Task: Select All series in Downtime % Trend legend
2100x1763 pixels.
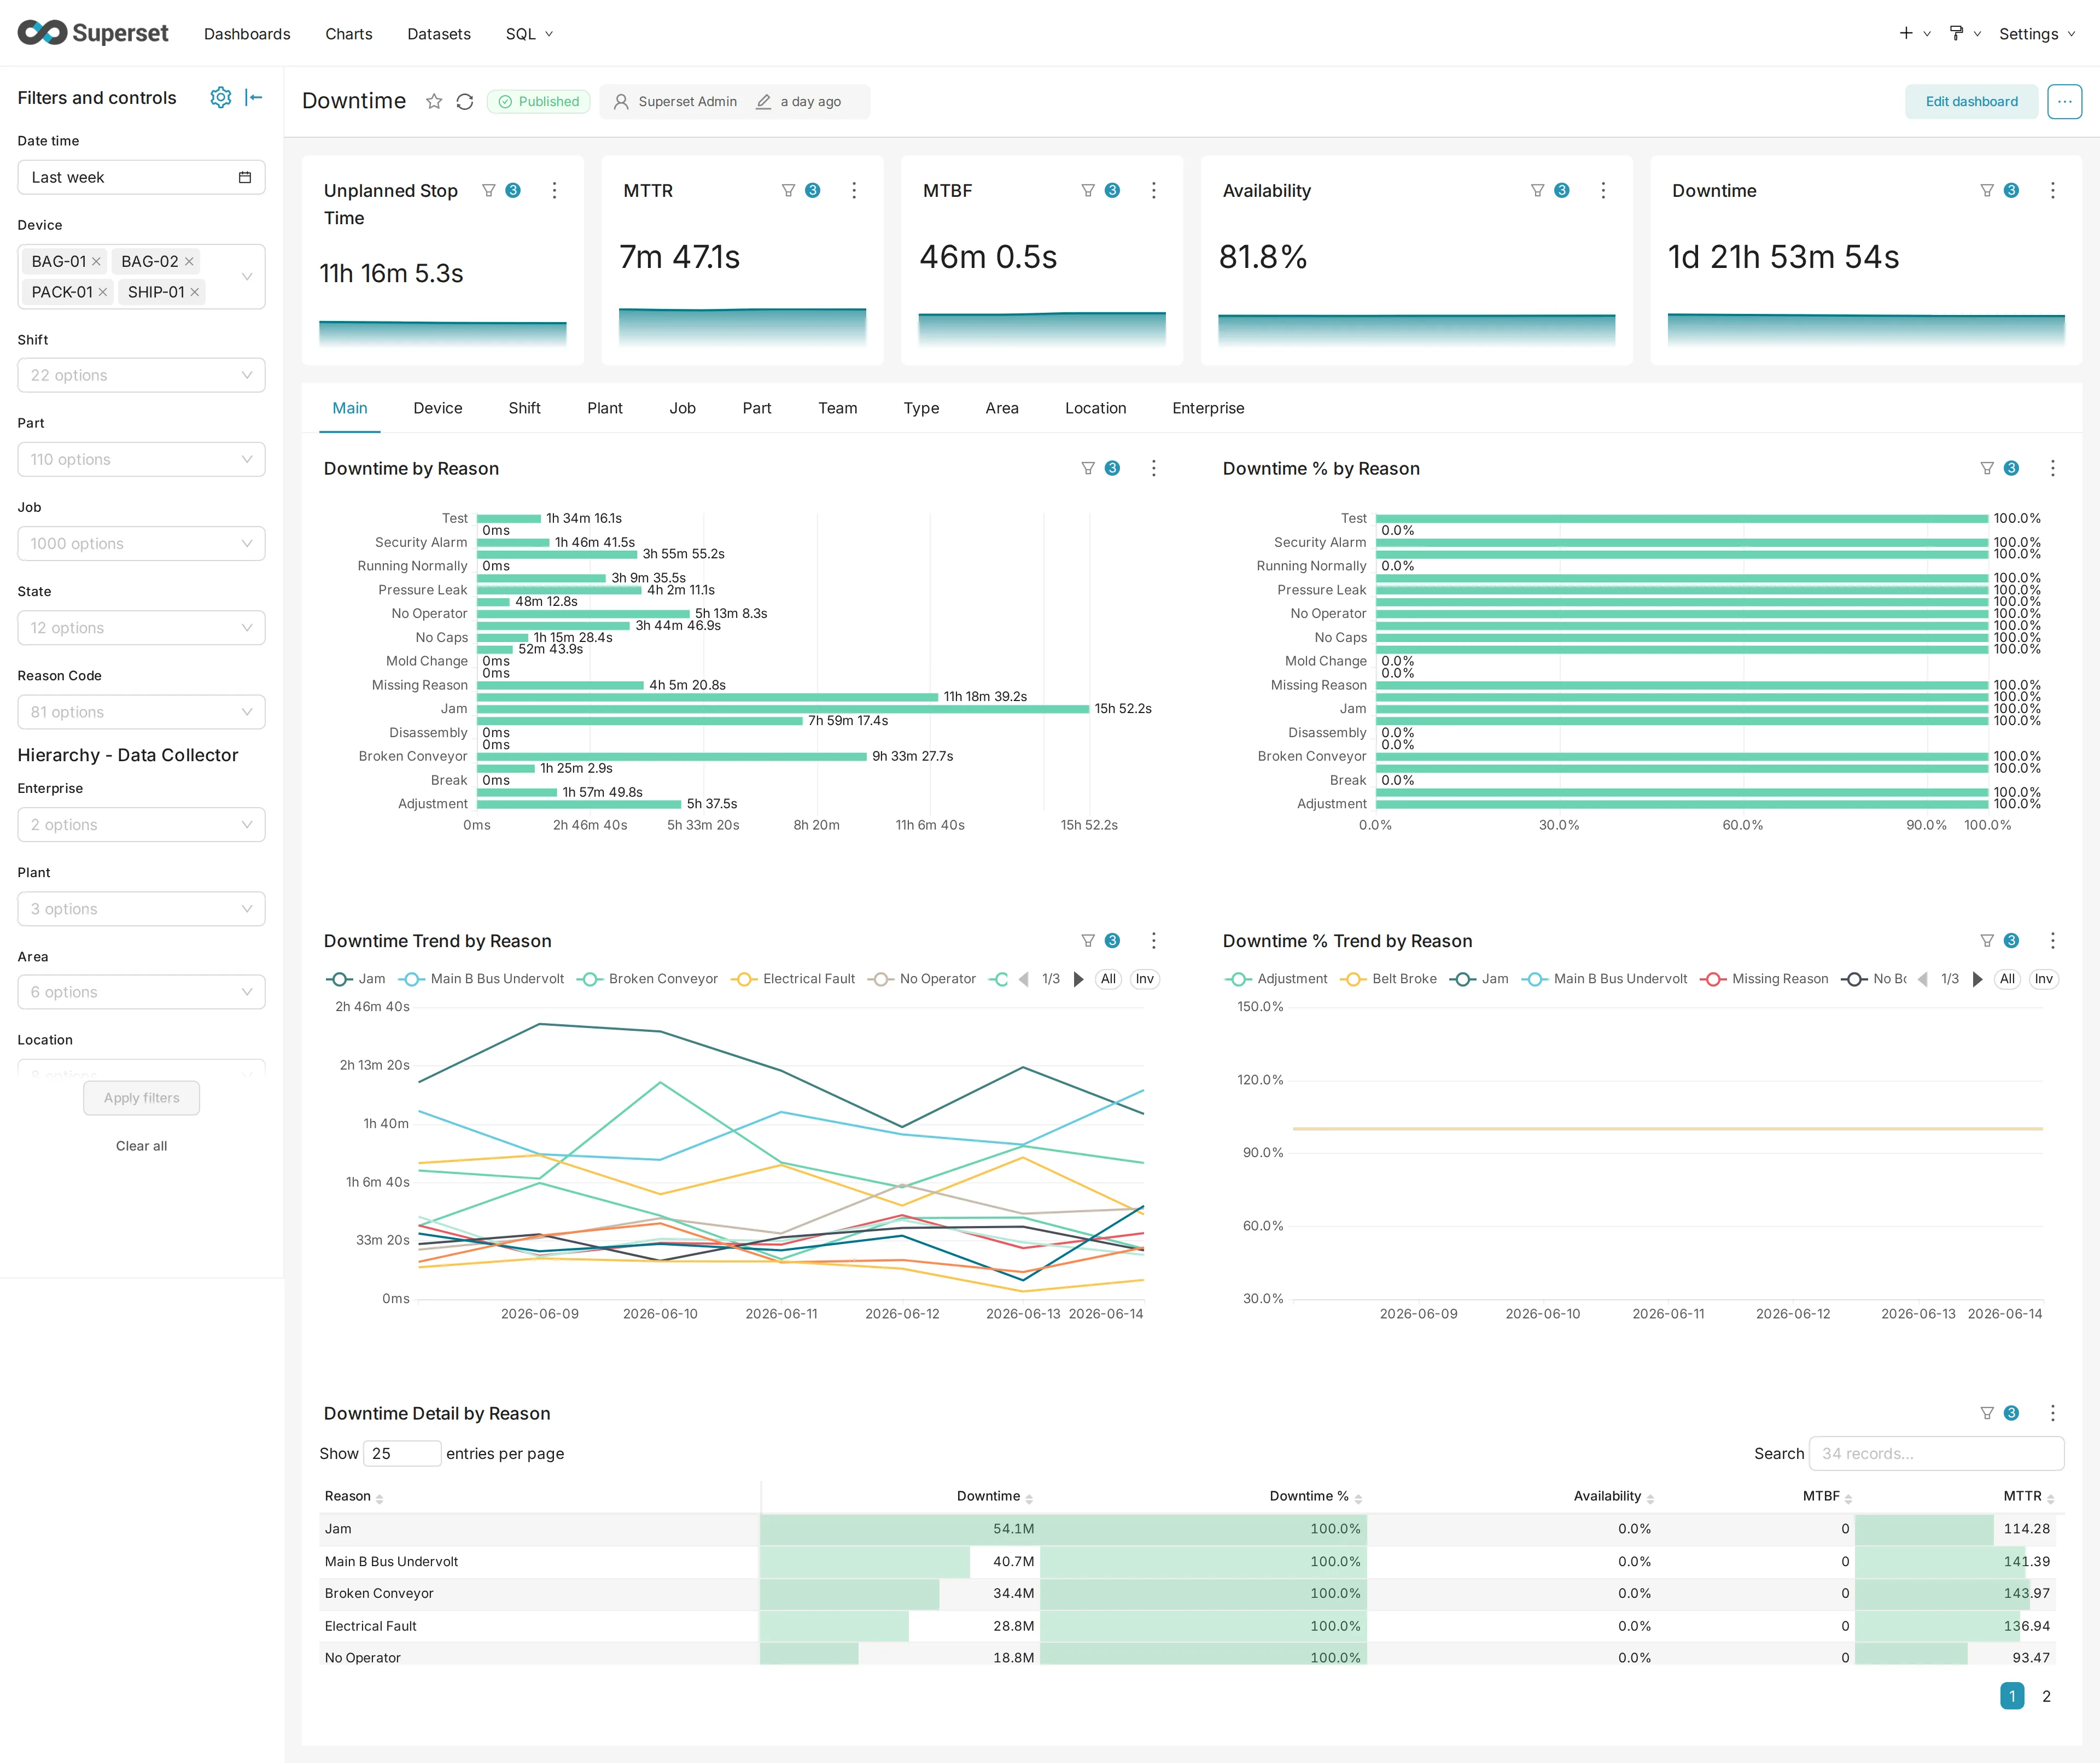Action: coord(2007,979)
